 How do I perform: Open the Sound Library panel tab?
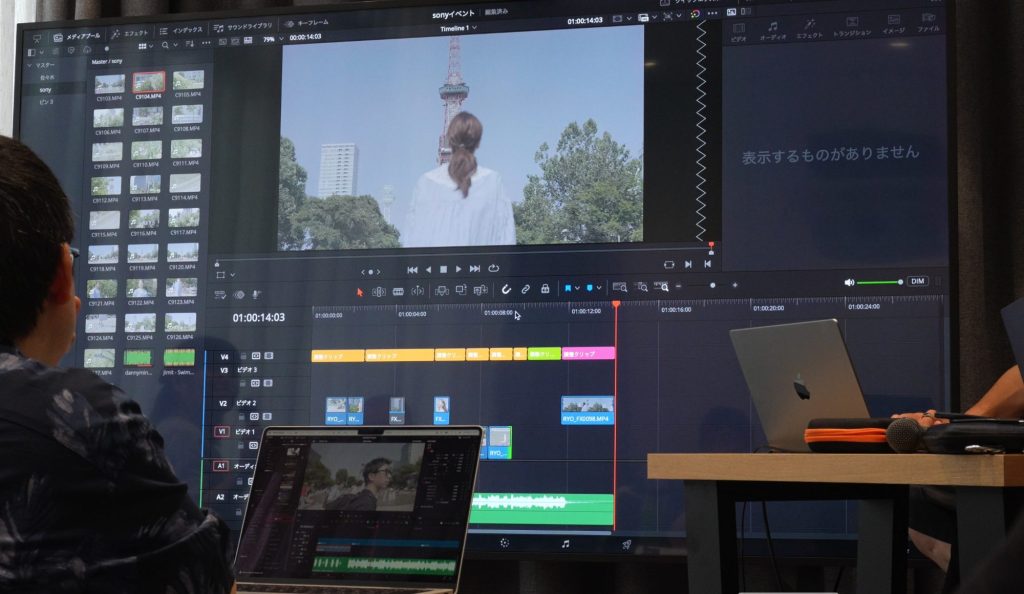pos(243,27)
